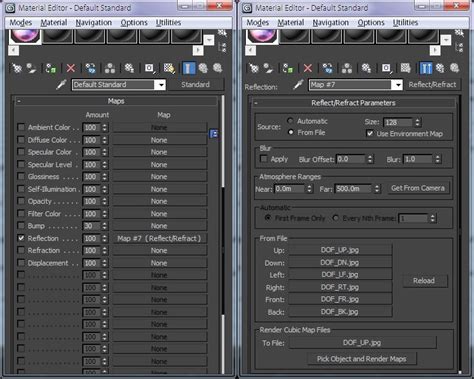Click Show End Result icon in left editor
This screenshot has height=379, width=474.
point(188,68)
